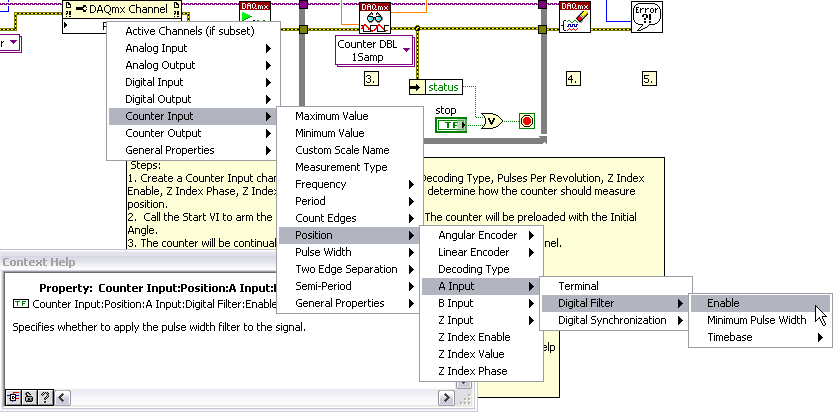
Task: Choose the Terminal property
Action: [x=616, y=286]
